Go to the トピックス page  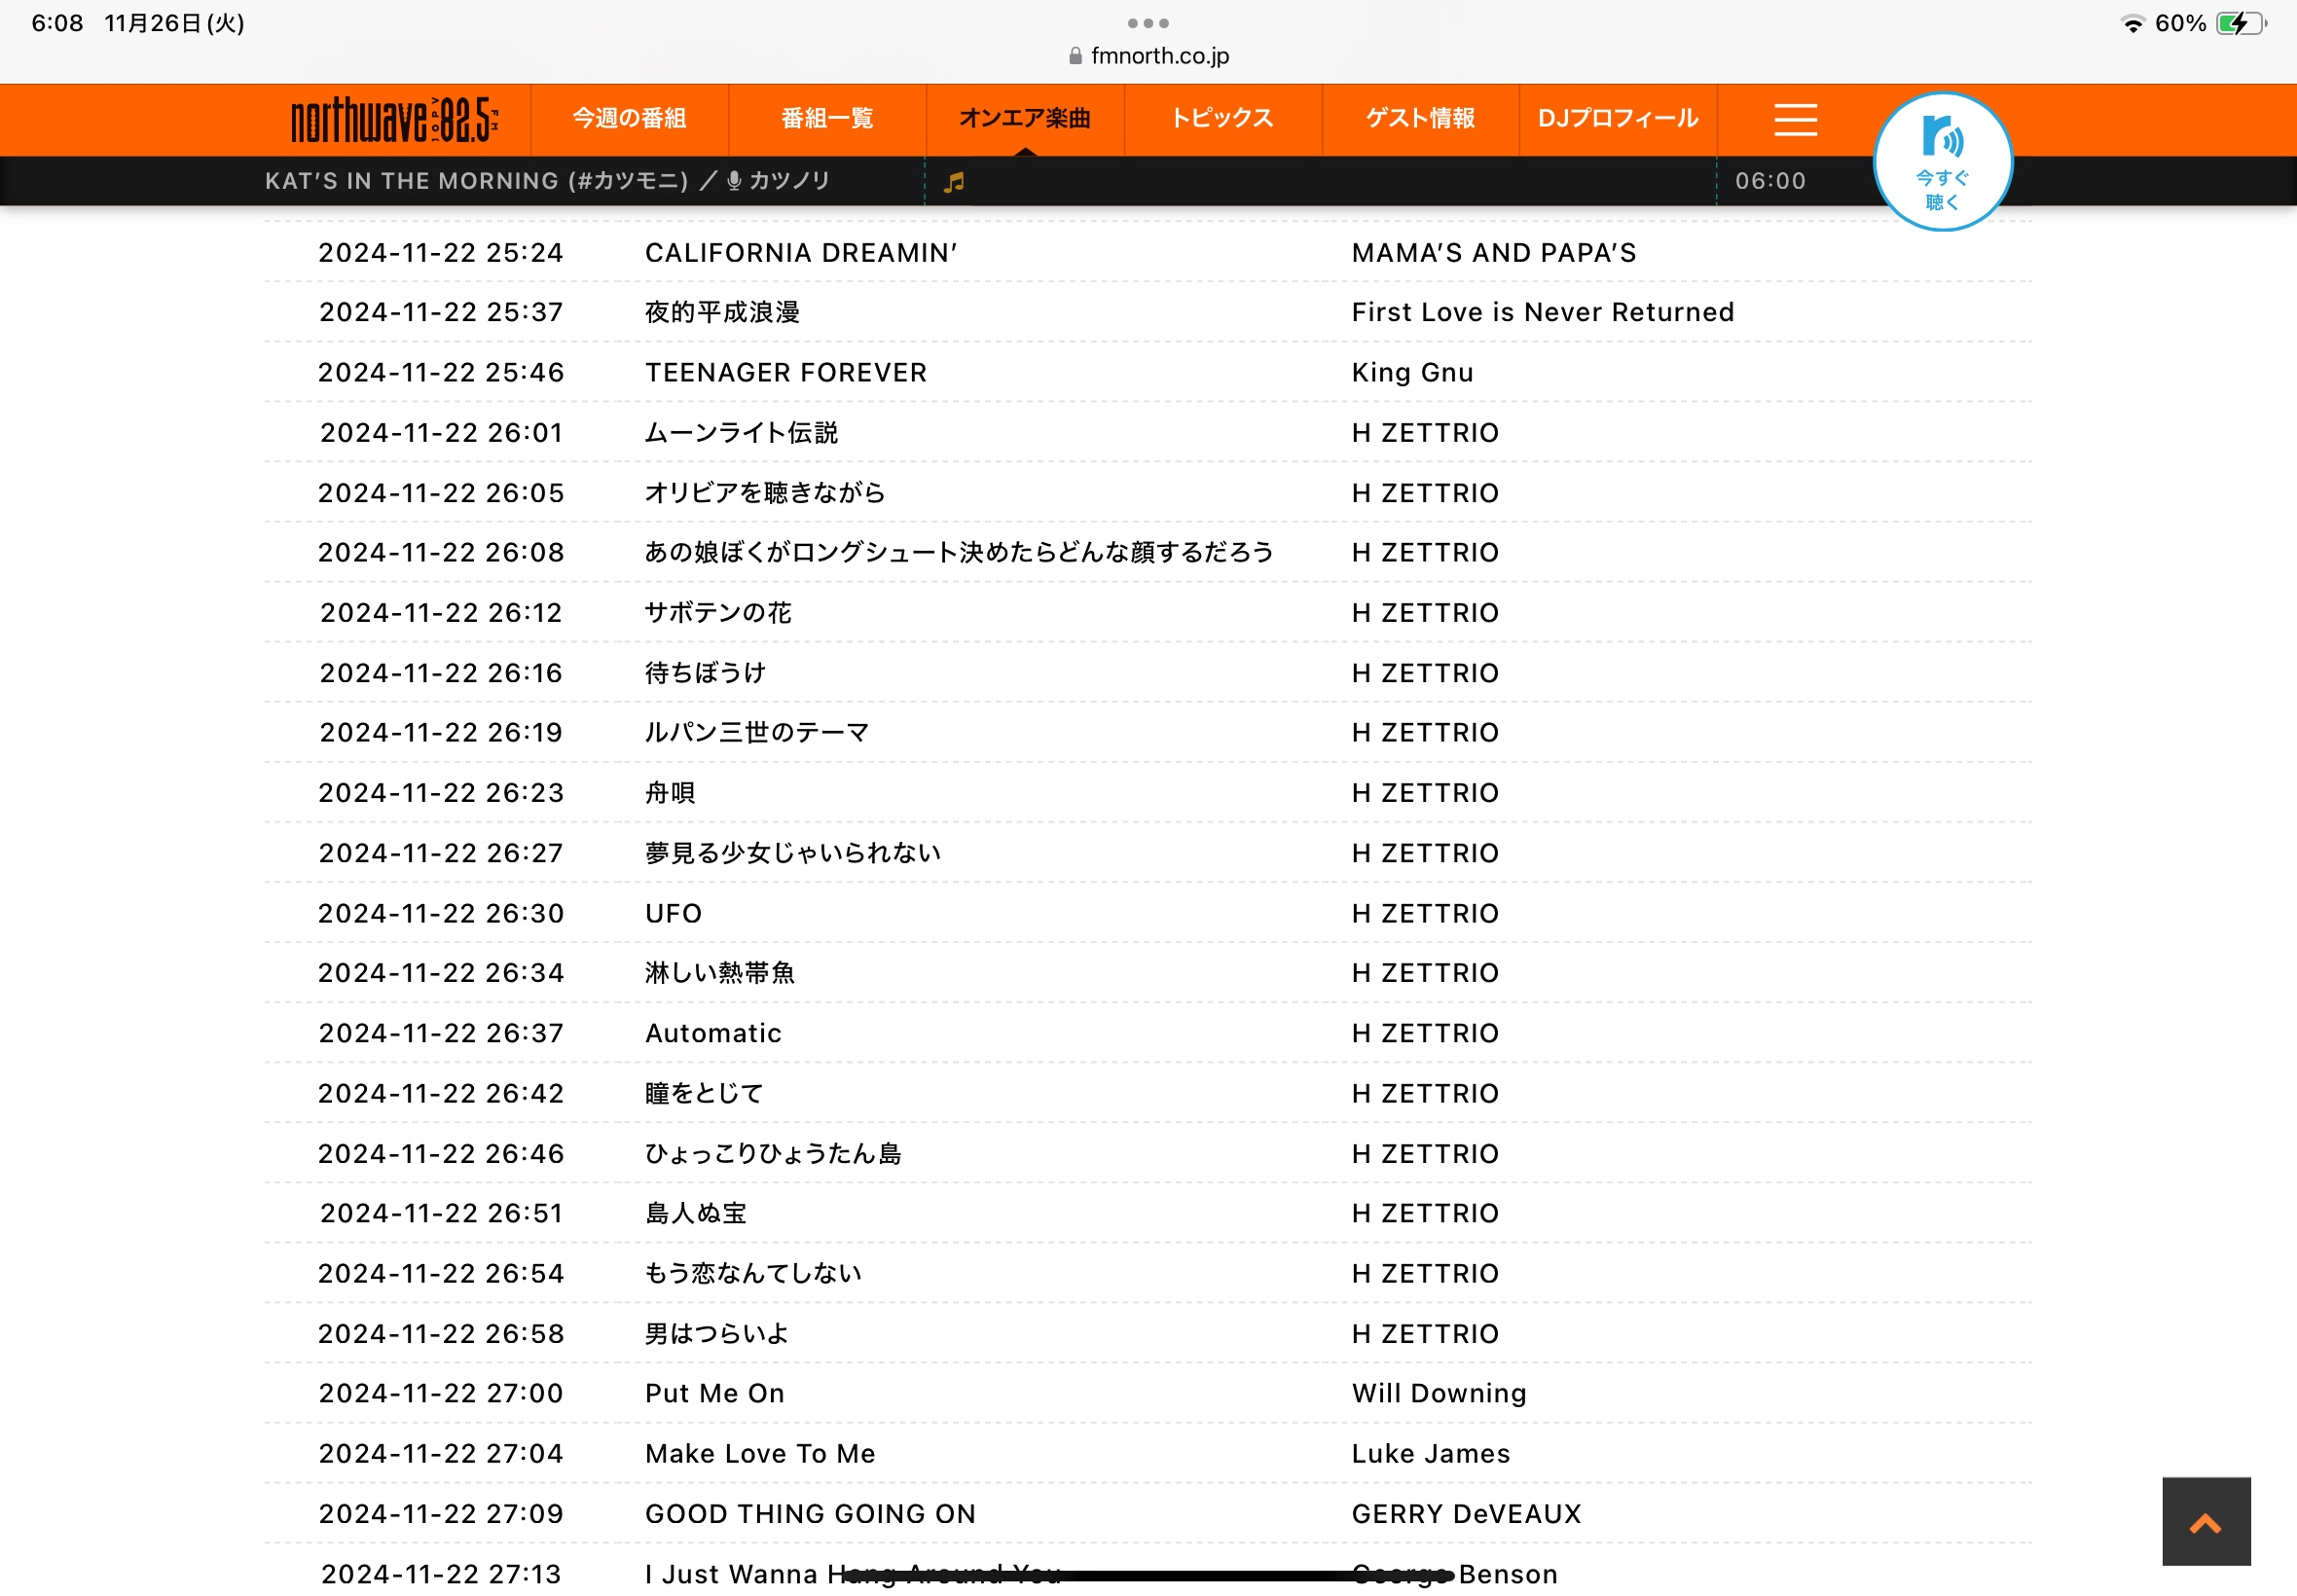pos(1222,119)
